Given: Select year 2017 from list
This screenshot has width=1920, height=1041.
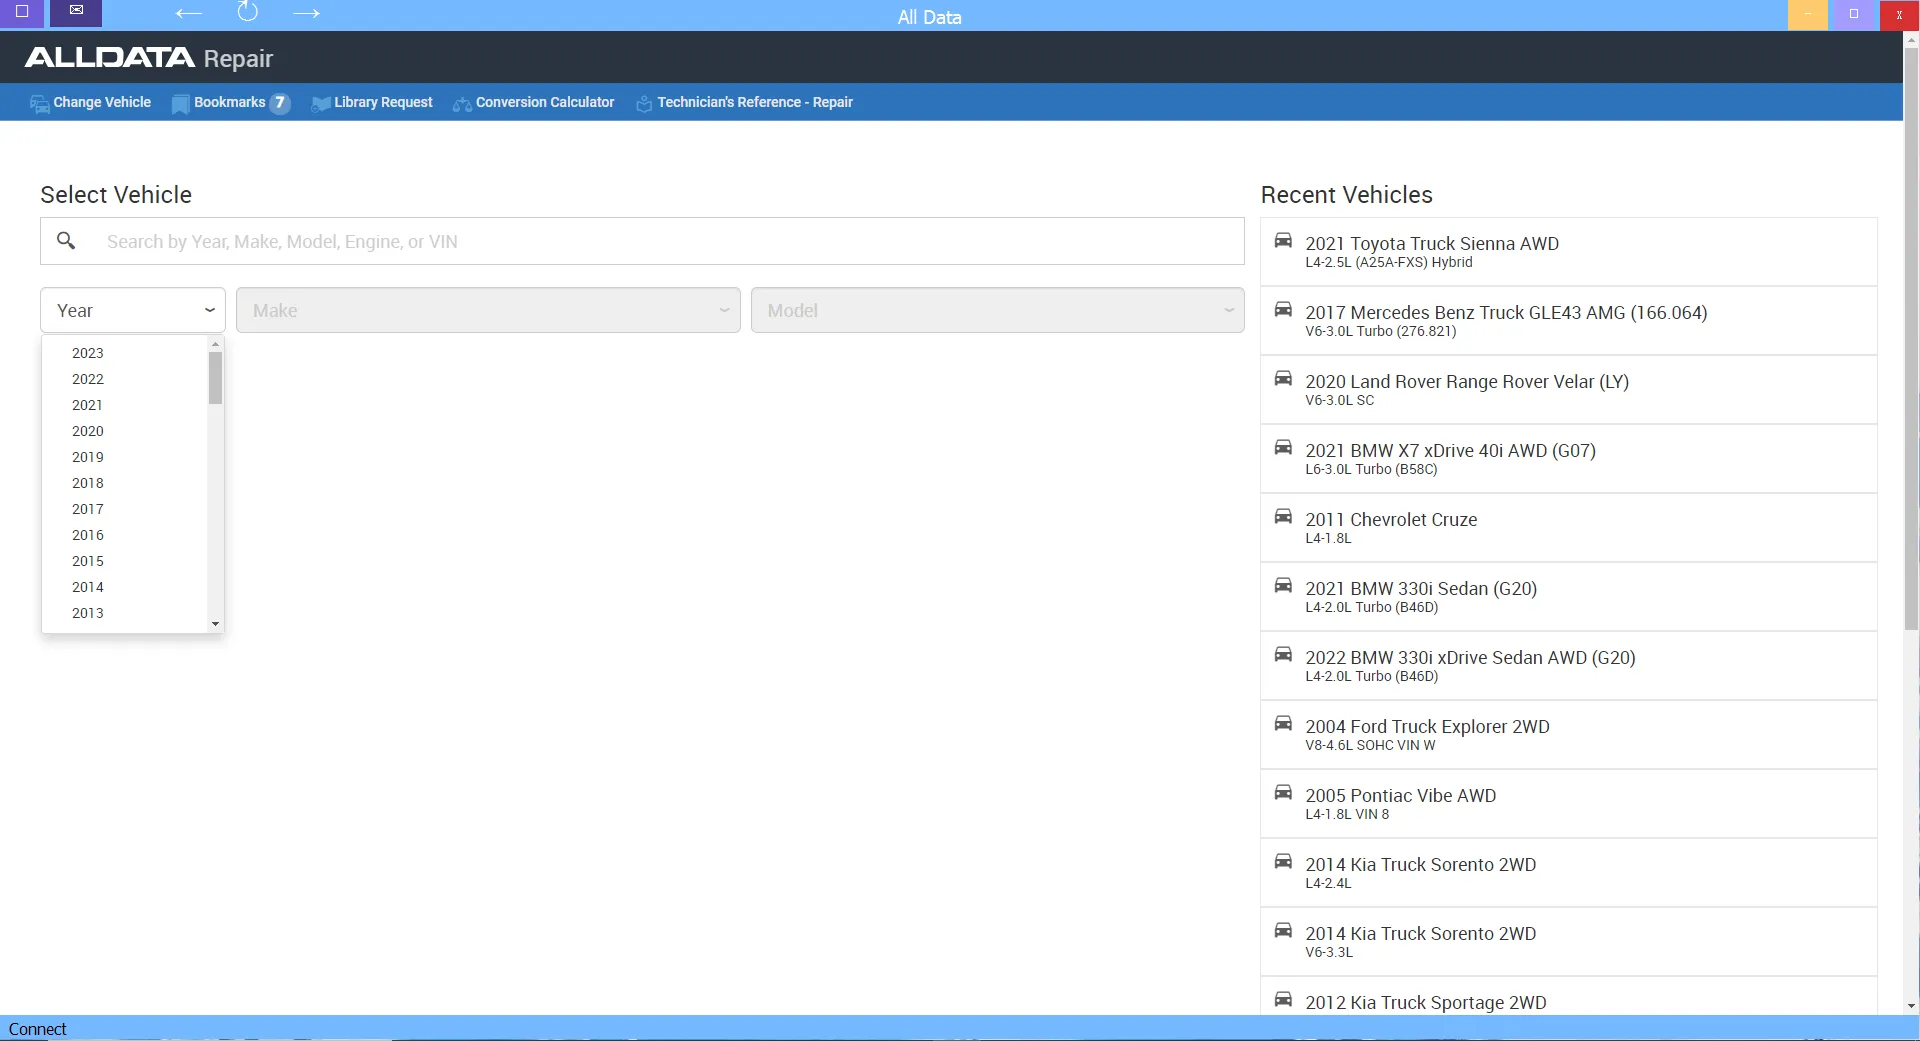Looking at the screenshot, I should pyautogui.click(x=88, y=509).
